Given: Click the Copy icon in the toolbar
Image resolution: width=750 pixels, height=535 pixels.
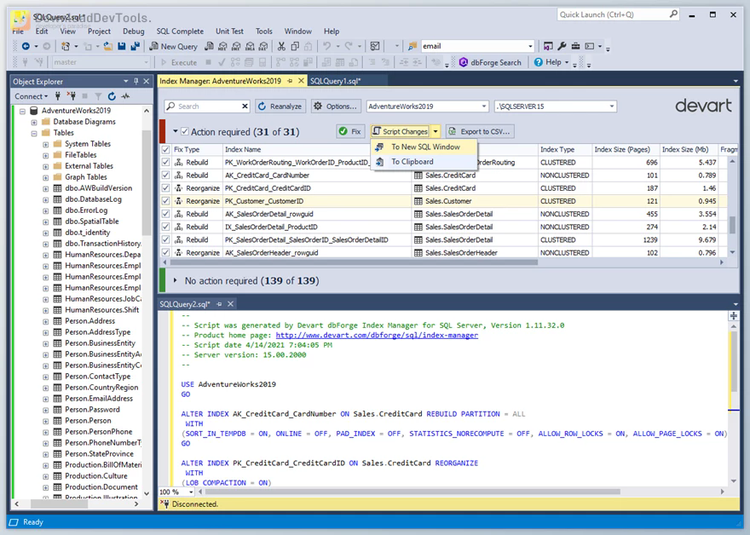Looking at the screenshot, I should (x=295, y=46).
